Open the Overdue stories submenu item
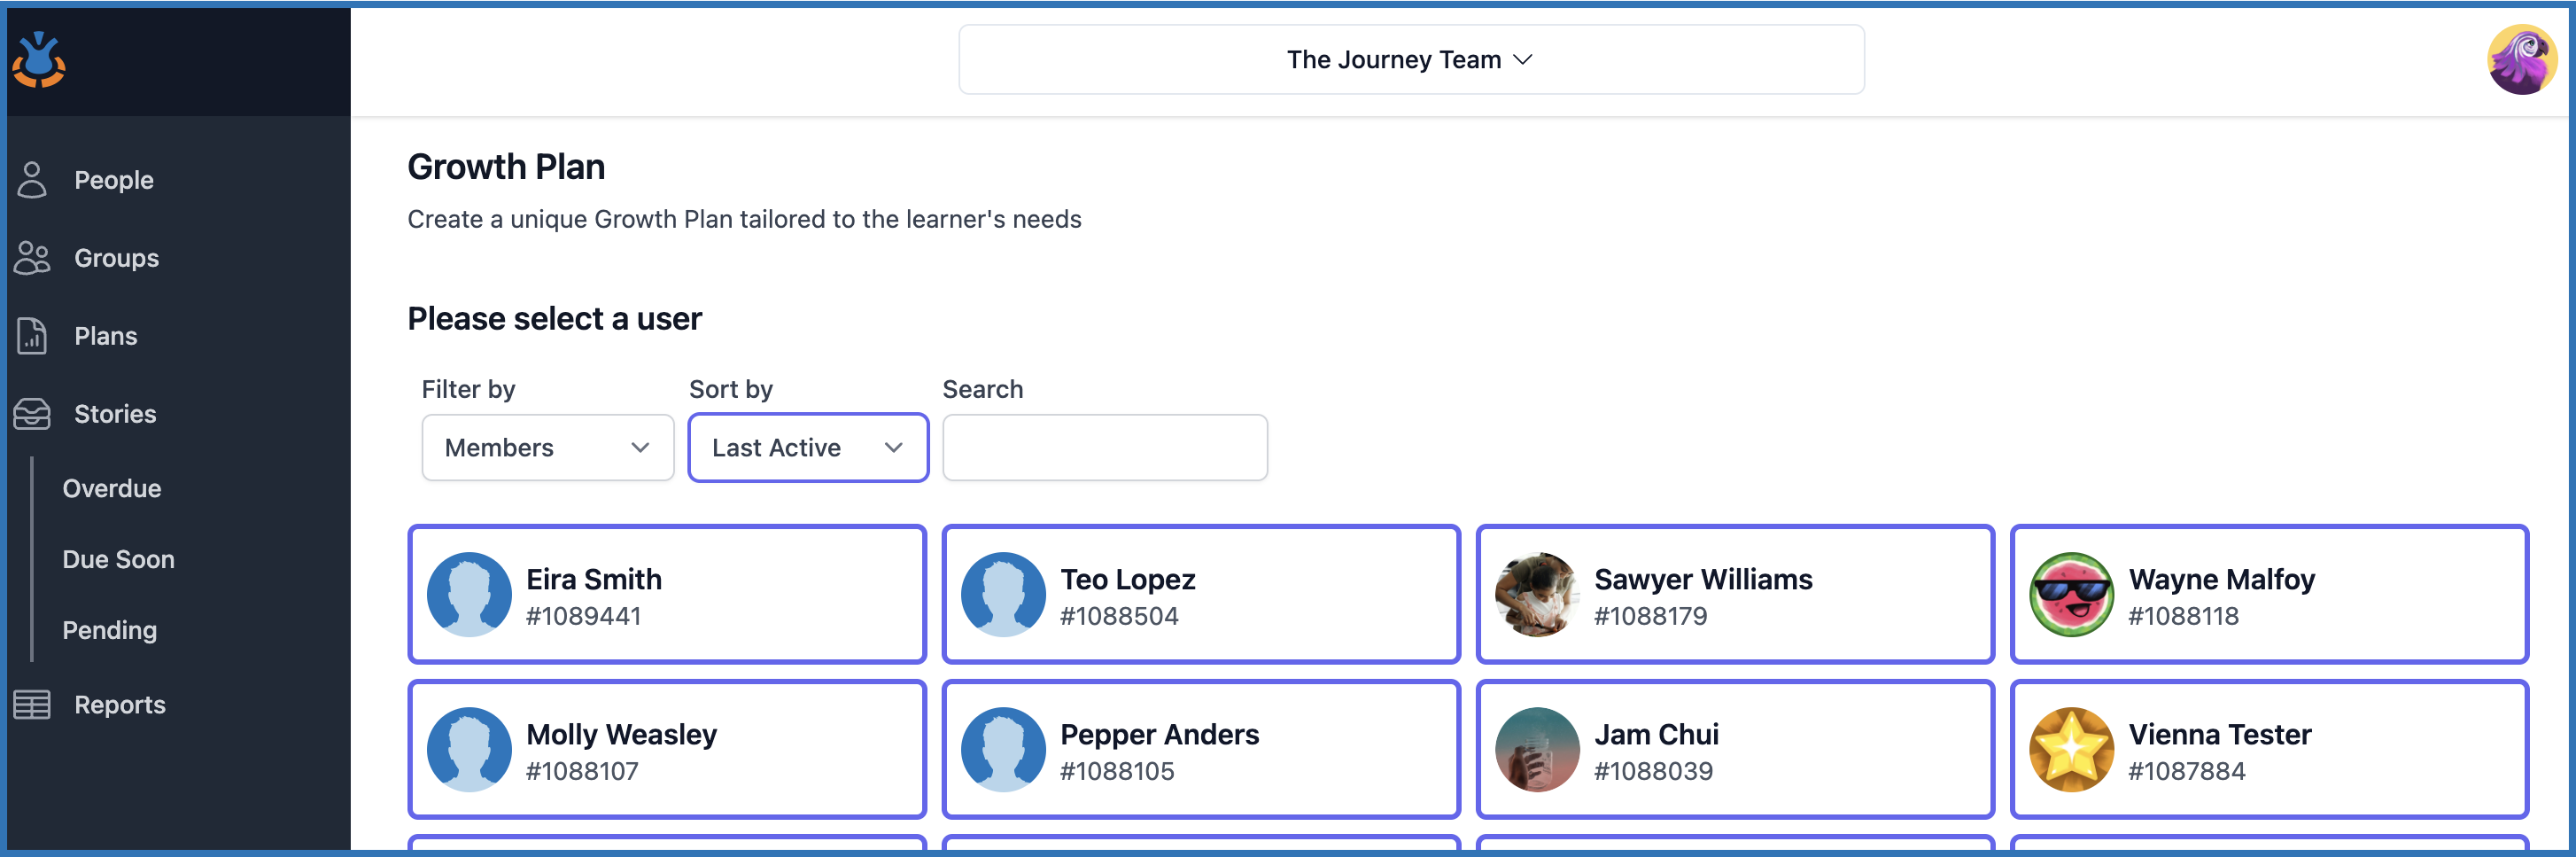The width and height of the screenshot is (2576, 857). (112, 489)
